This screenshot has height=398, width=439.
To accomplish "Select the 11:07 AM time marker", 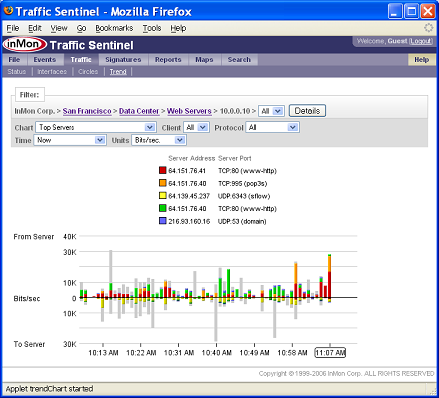I will [330, 353].
